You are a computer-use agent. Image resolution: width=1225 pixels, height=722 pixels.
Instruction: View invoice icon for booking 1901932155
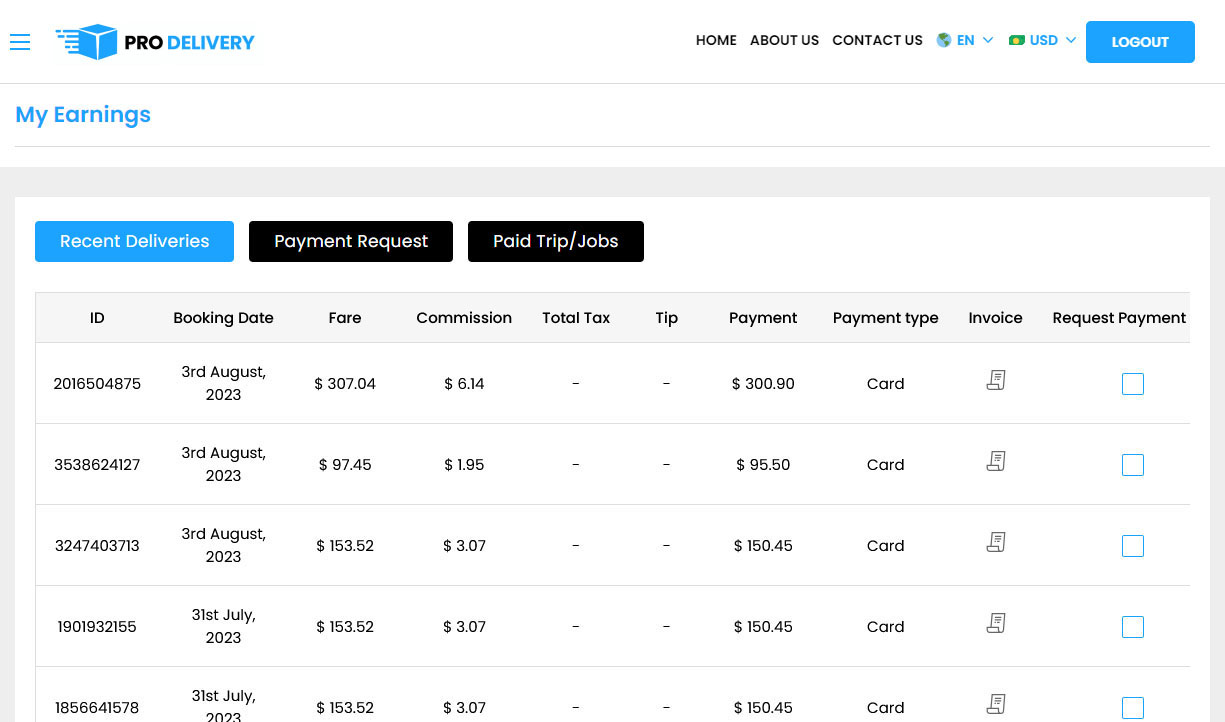(995, 623)
